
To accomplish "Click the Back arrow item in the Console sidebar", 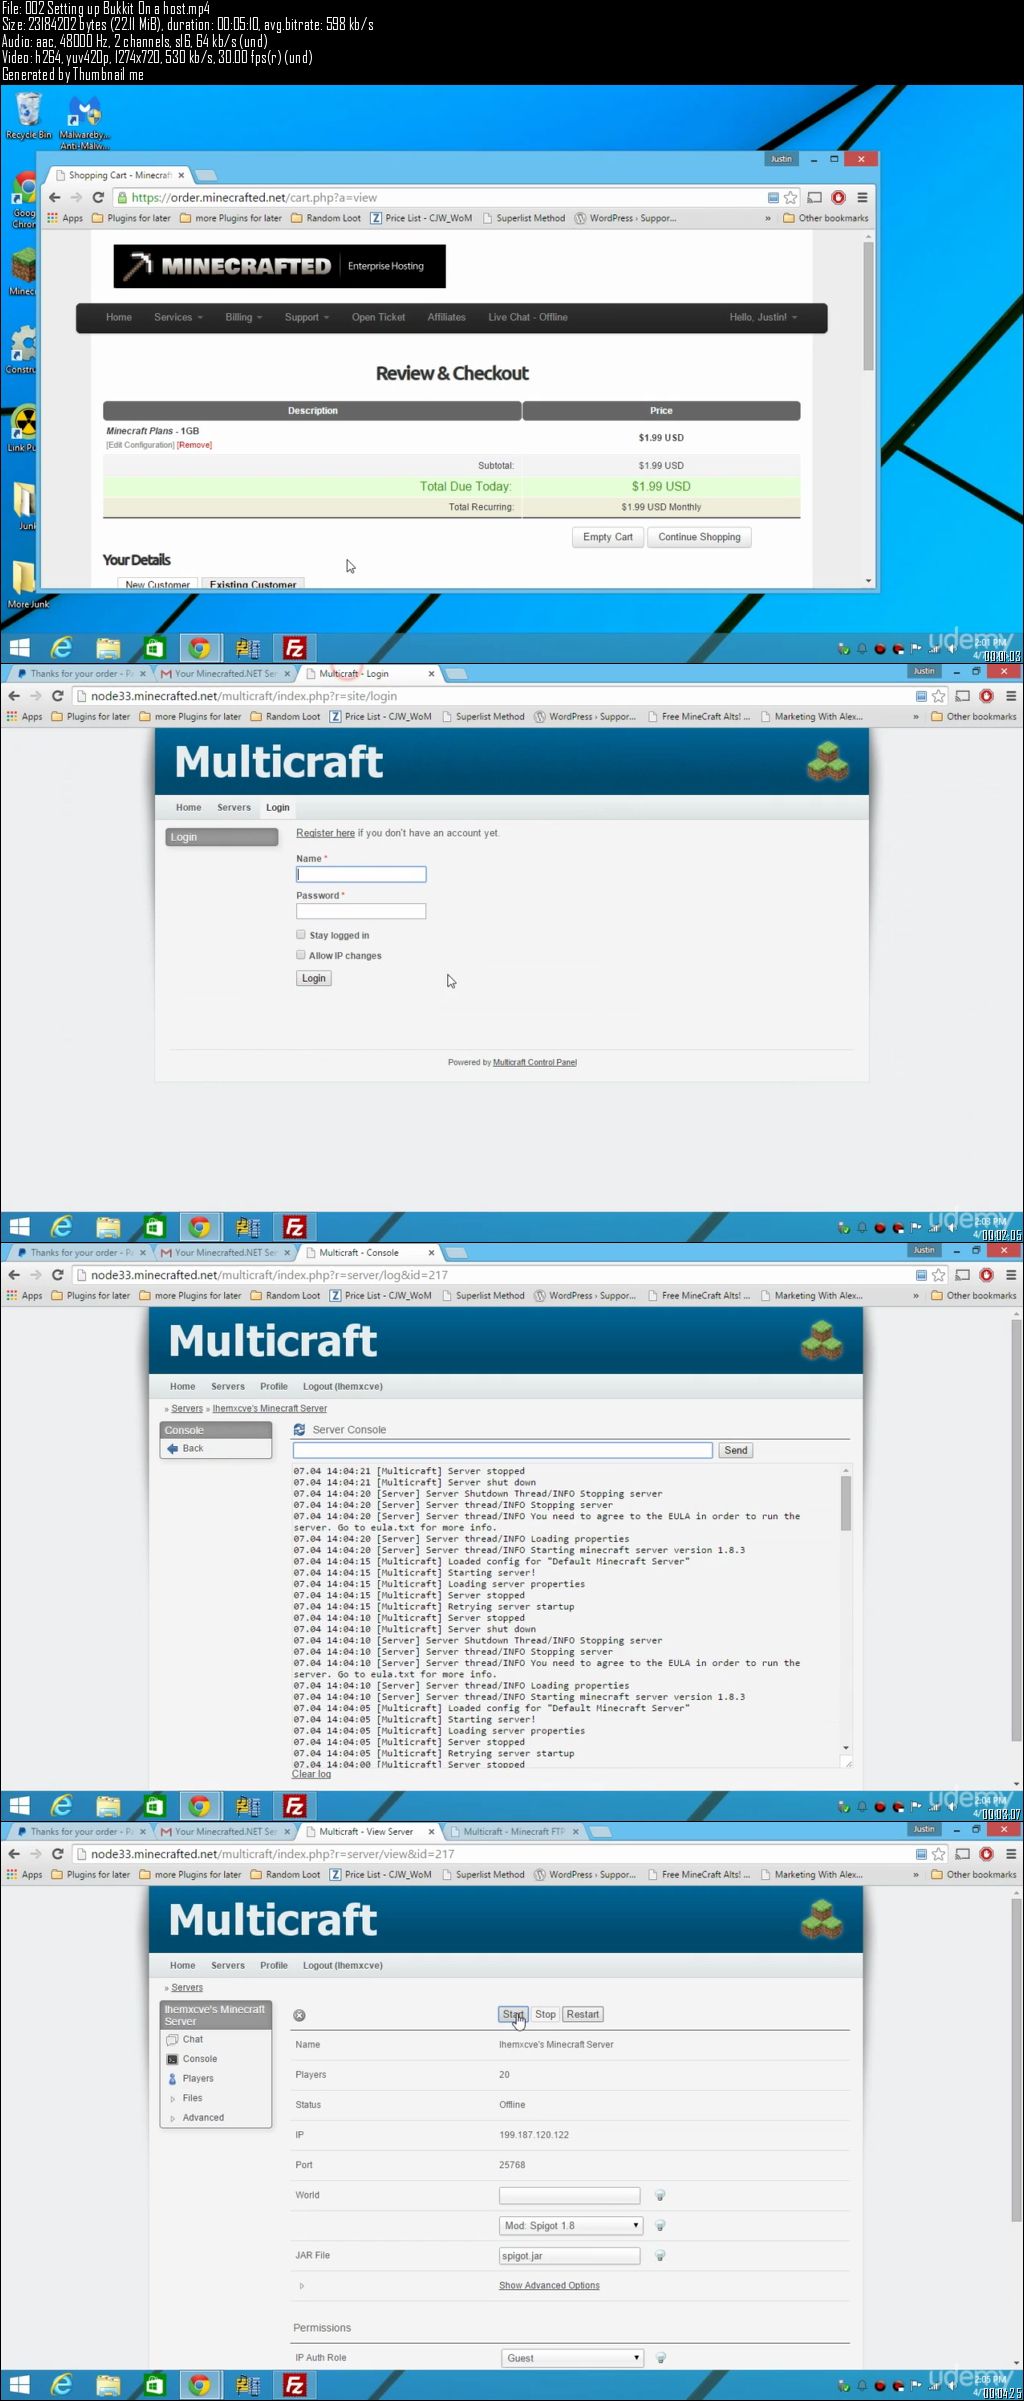I will pos(186,1448).
